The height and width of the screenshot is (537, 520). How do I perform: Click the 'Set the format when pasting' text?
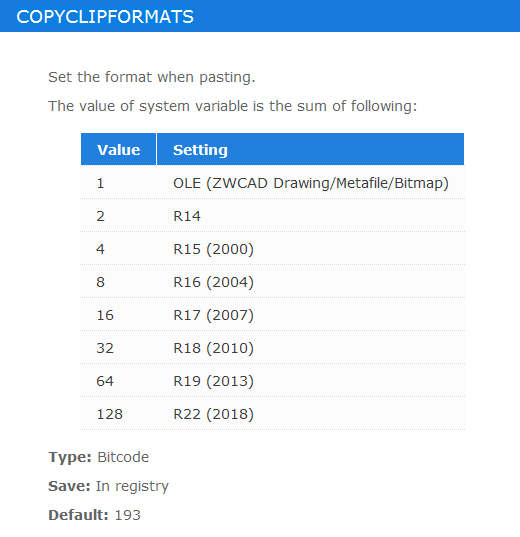pos(152,77)
